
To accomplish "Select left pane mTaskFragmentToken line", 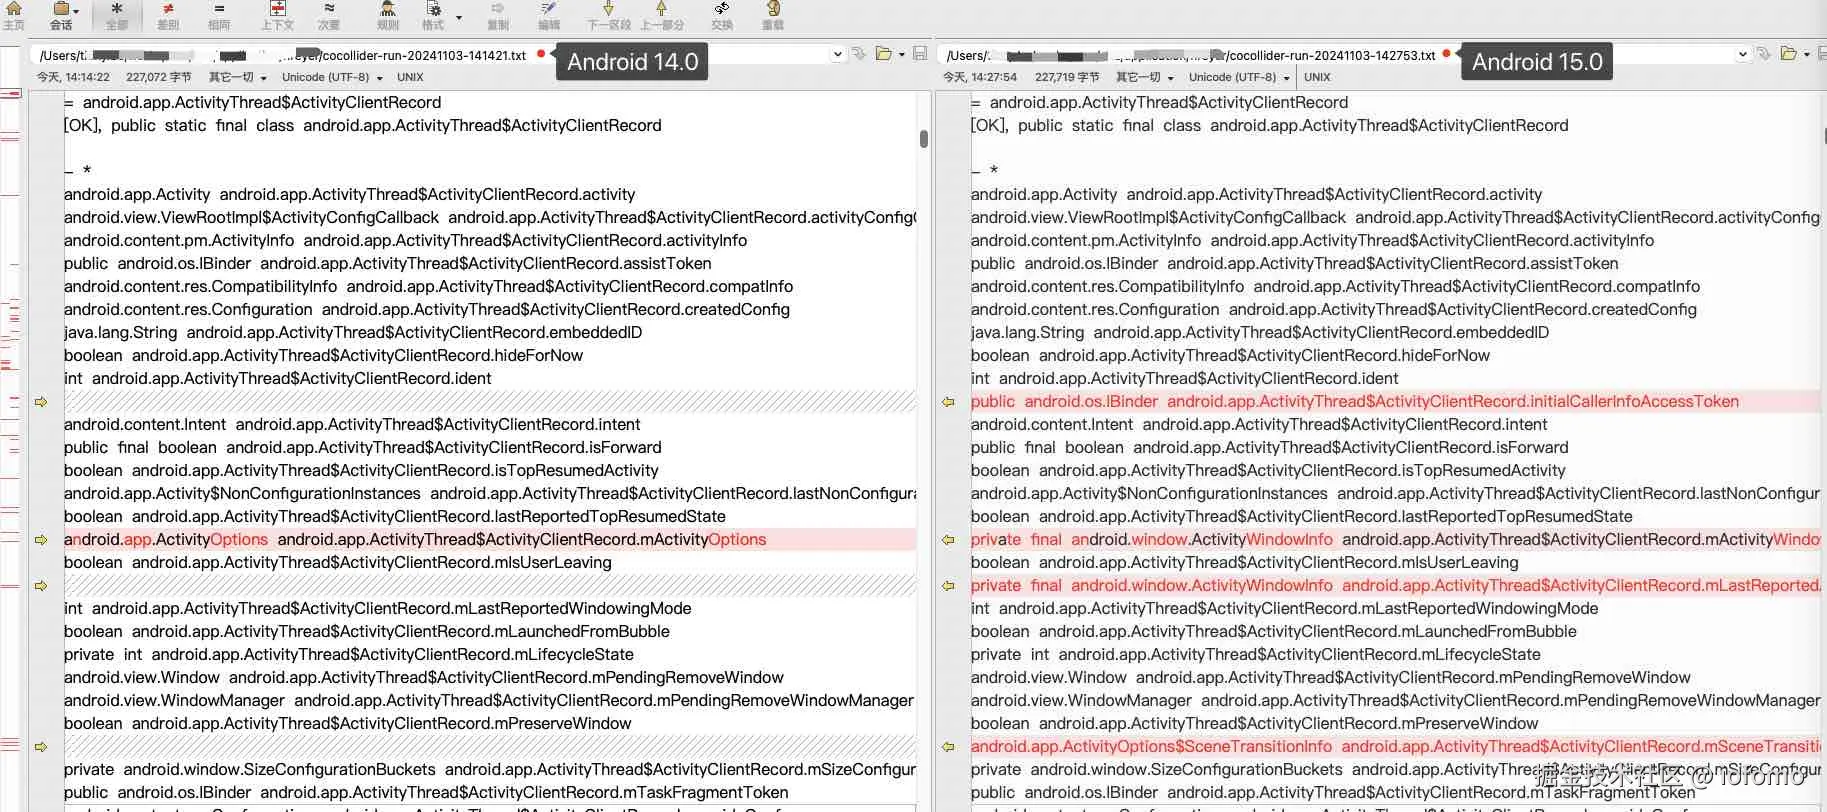I will (x=426, y=793).
